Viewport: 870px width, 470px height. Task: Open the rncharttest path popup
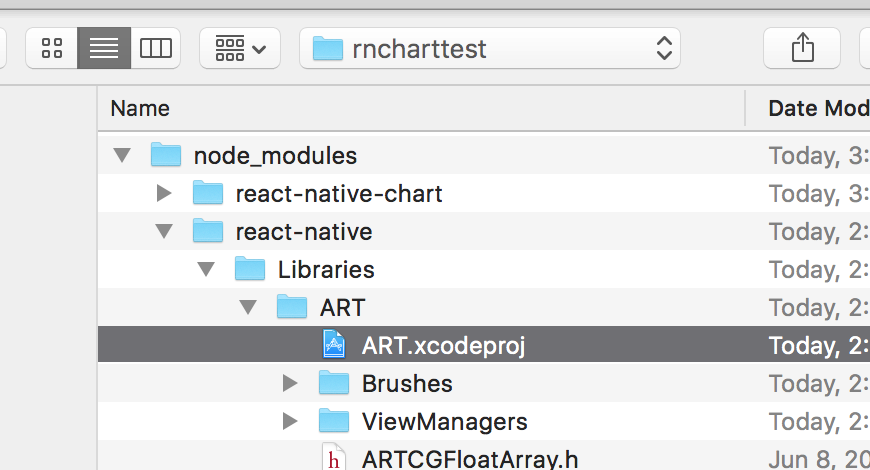click(x=490, y=48)
